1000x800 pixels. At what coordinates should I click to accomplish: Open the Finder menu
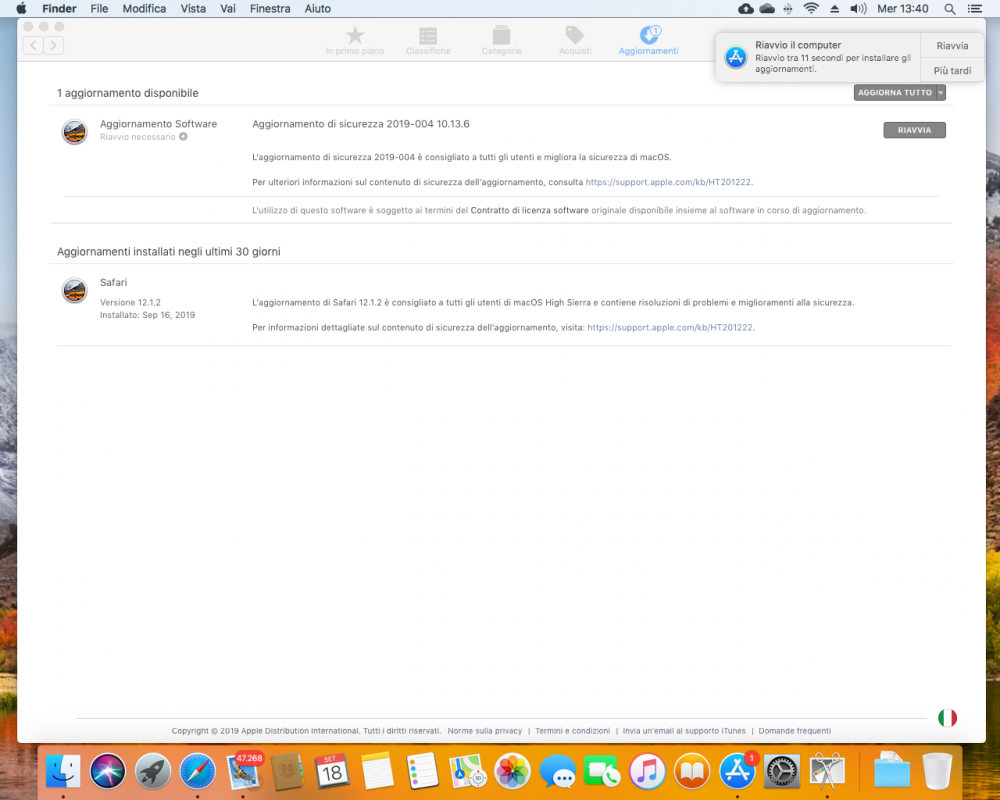(x=59, y=8)
